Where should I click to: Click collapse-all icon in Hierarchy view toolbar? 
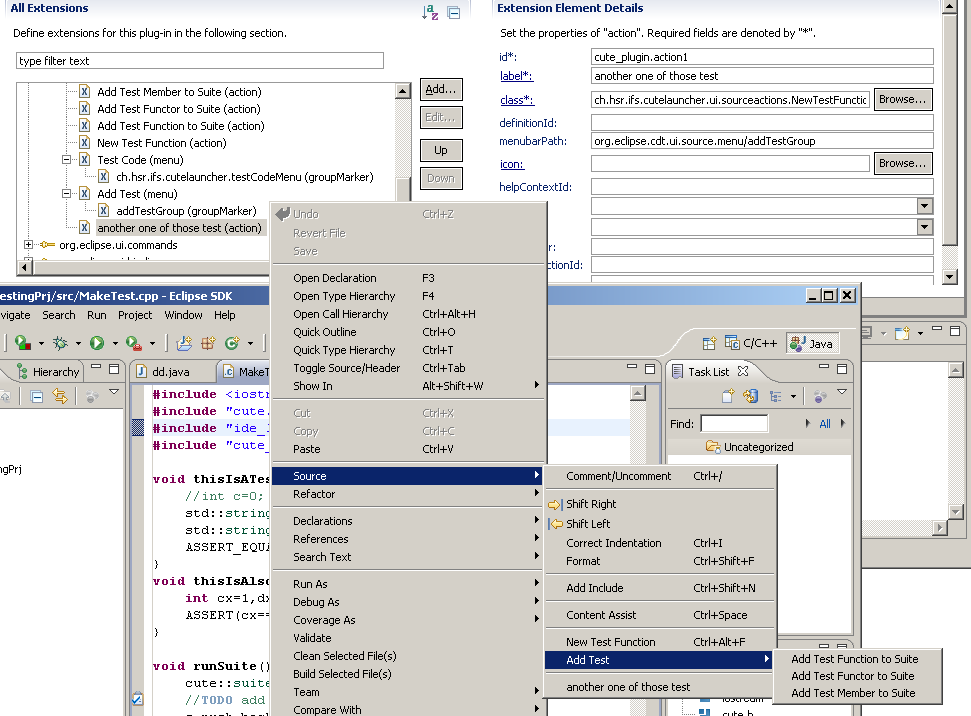point(37,396)
